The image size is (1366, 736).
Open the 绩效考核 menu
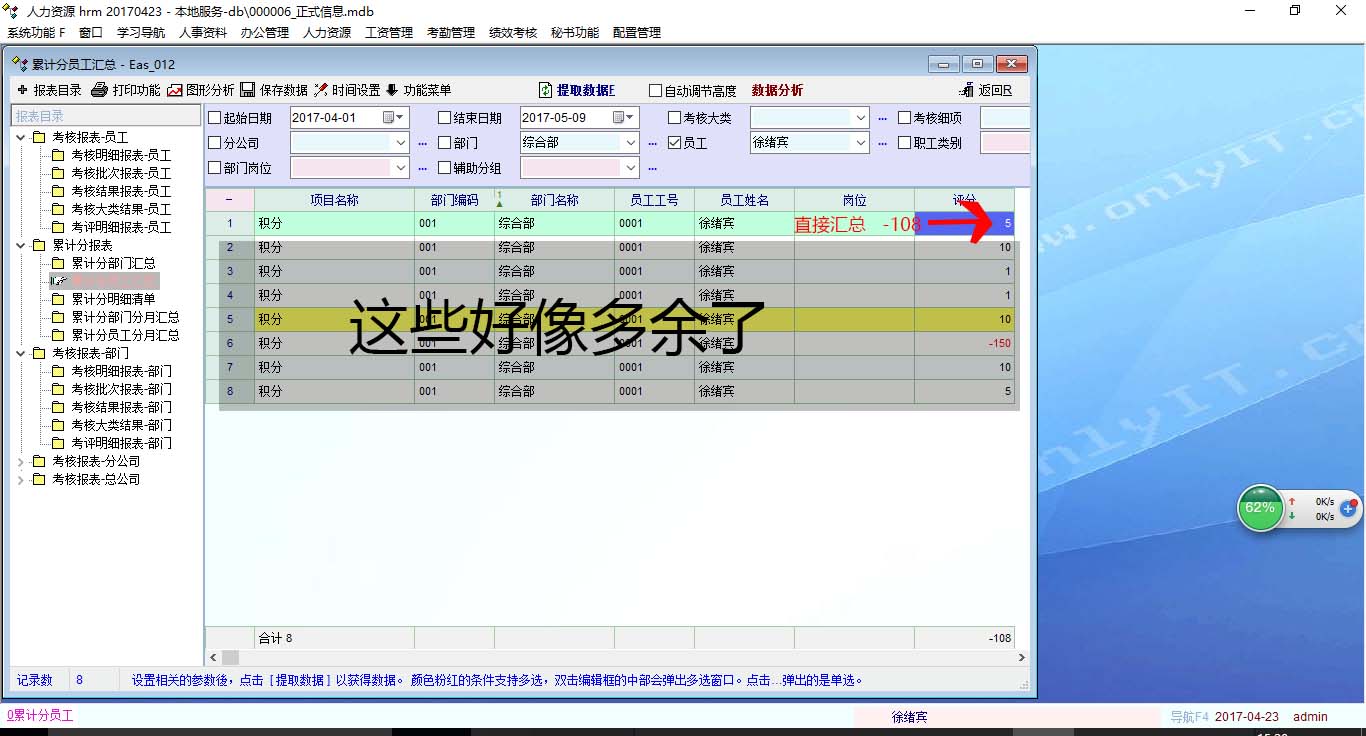pyautogui.click(x=513, y=32)
